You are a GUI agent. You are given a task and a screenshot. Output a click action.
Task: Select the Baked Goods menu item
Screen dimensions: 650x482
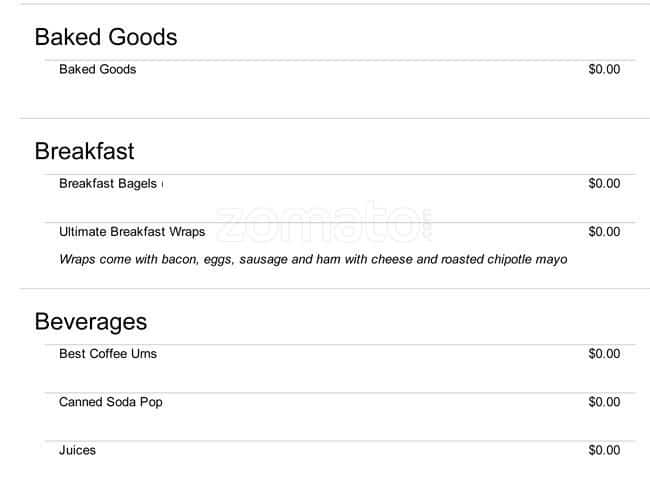tap(97, 70)
